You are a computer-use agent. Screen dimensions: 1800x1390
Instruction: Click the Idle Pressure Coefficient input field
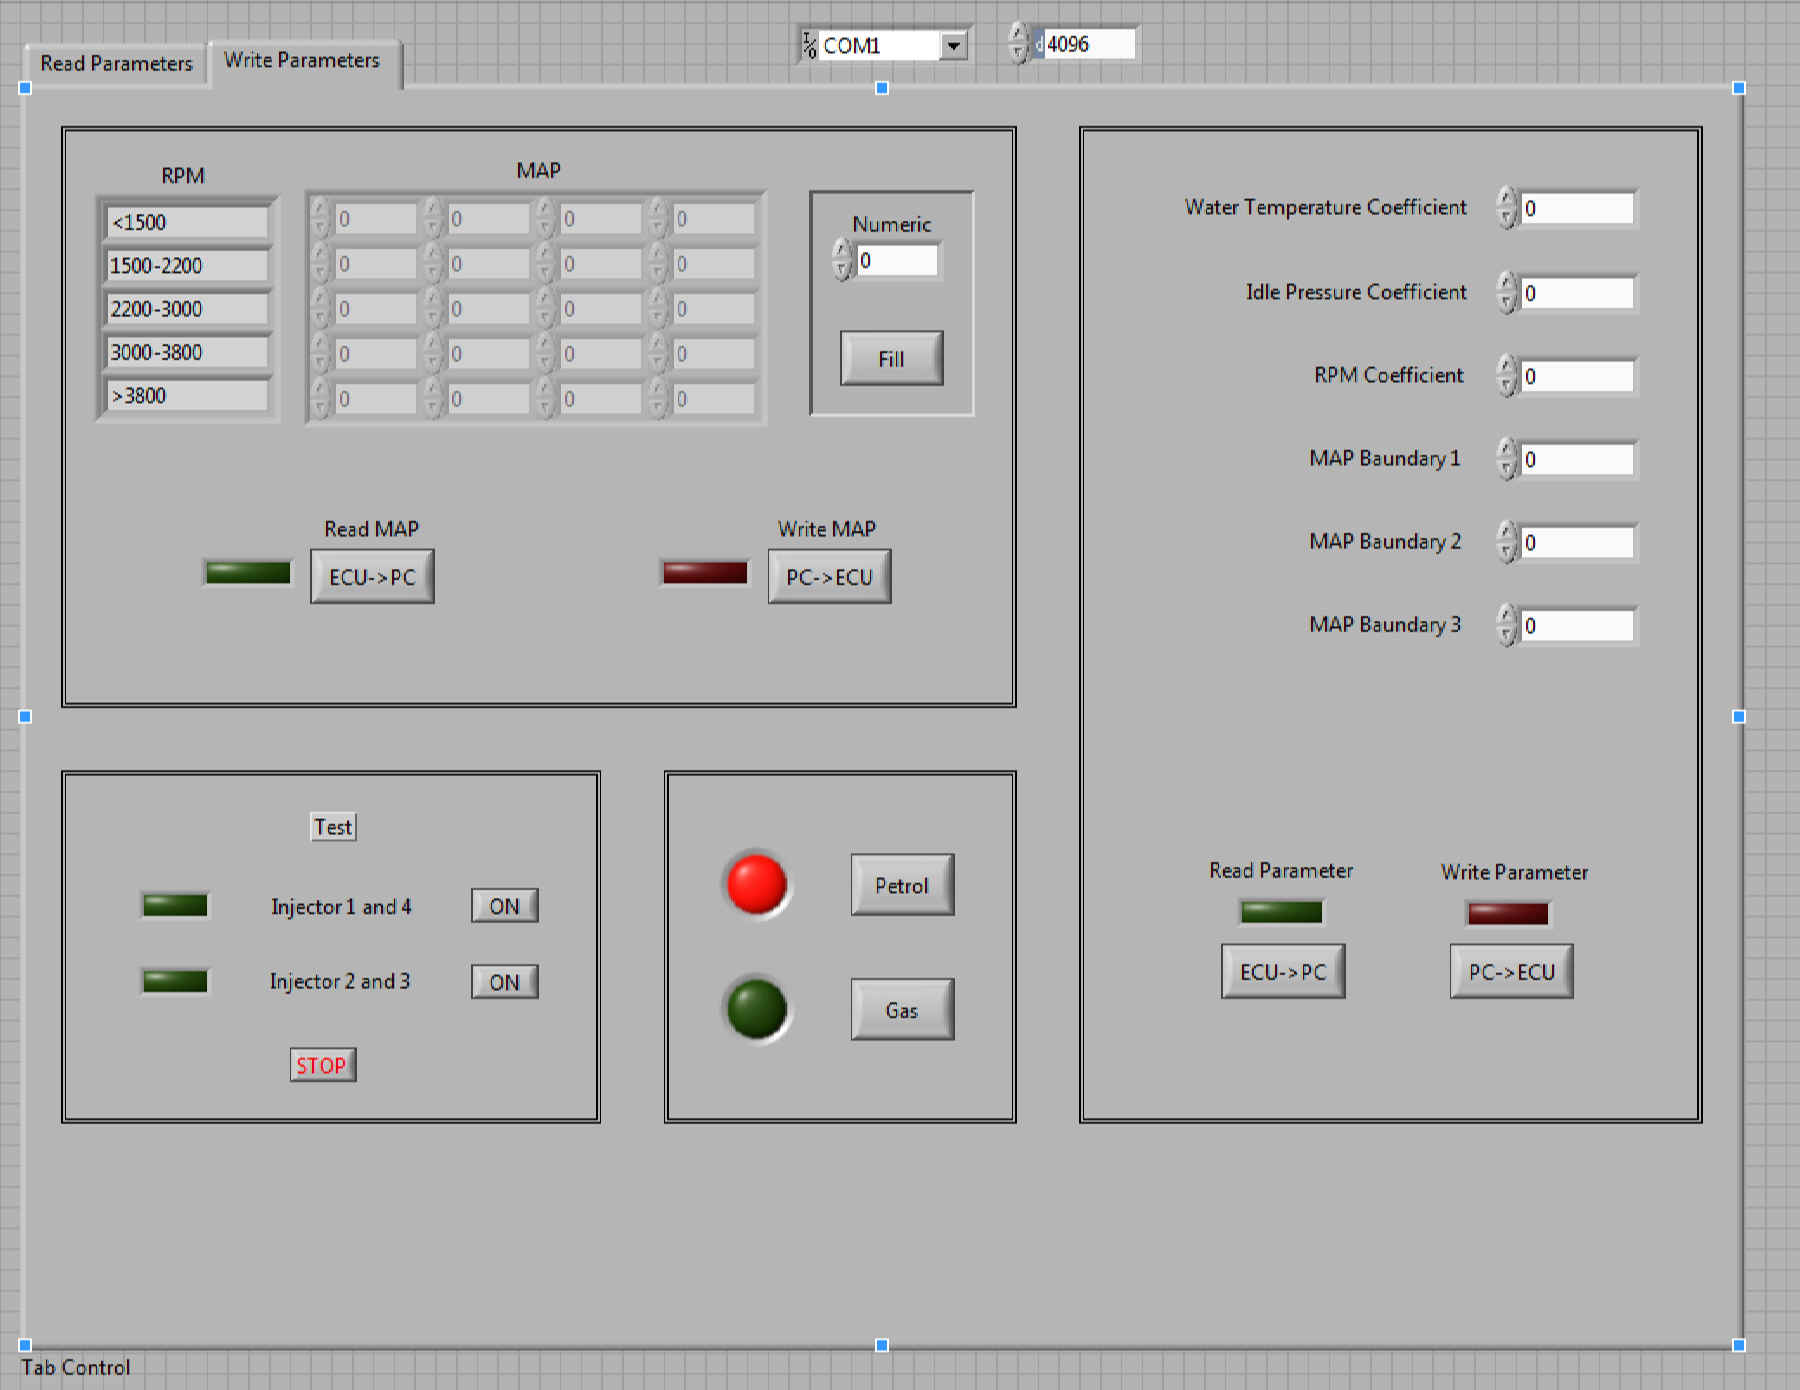(x=1577, y=294)
